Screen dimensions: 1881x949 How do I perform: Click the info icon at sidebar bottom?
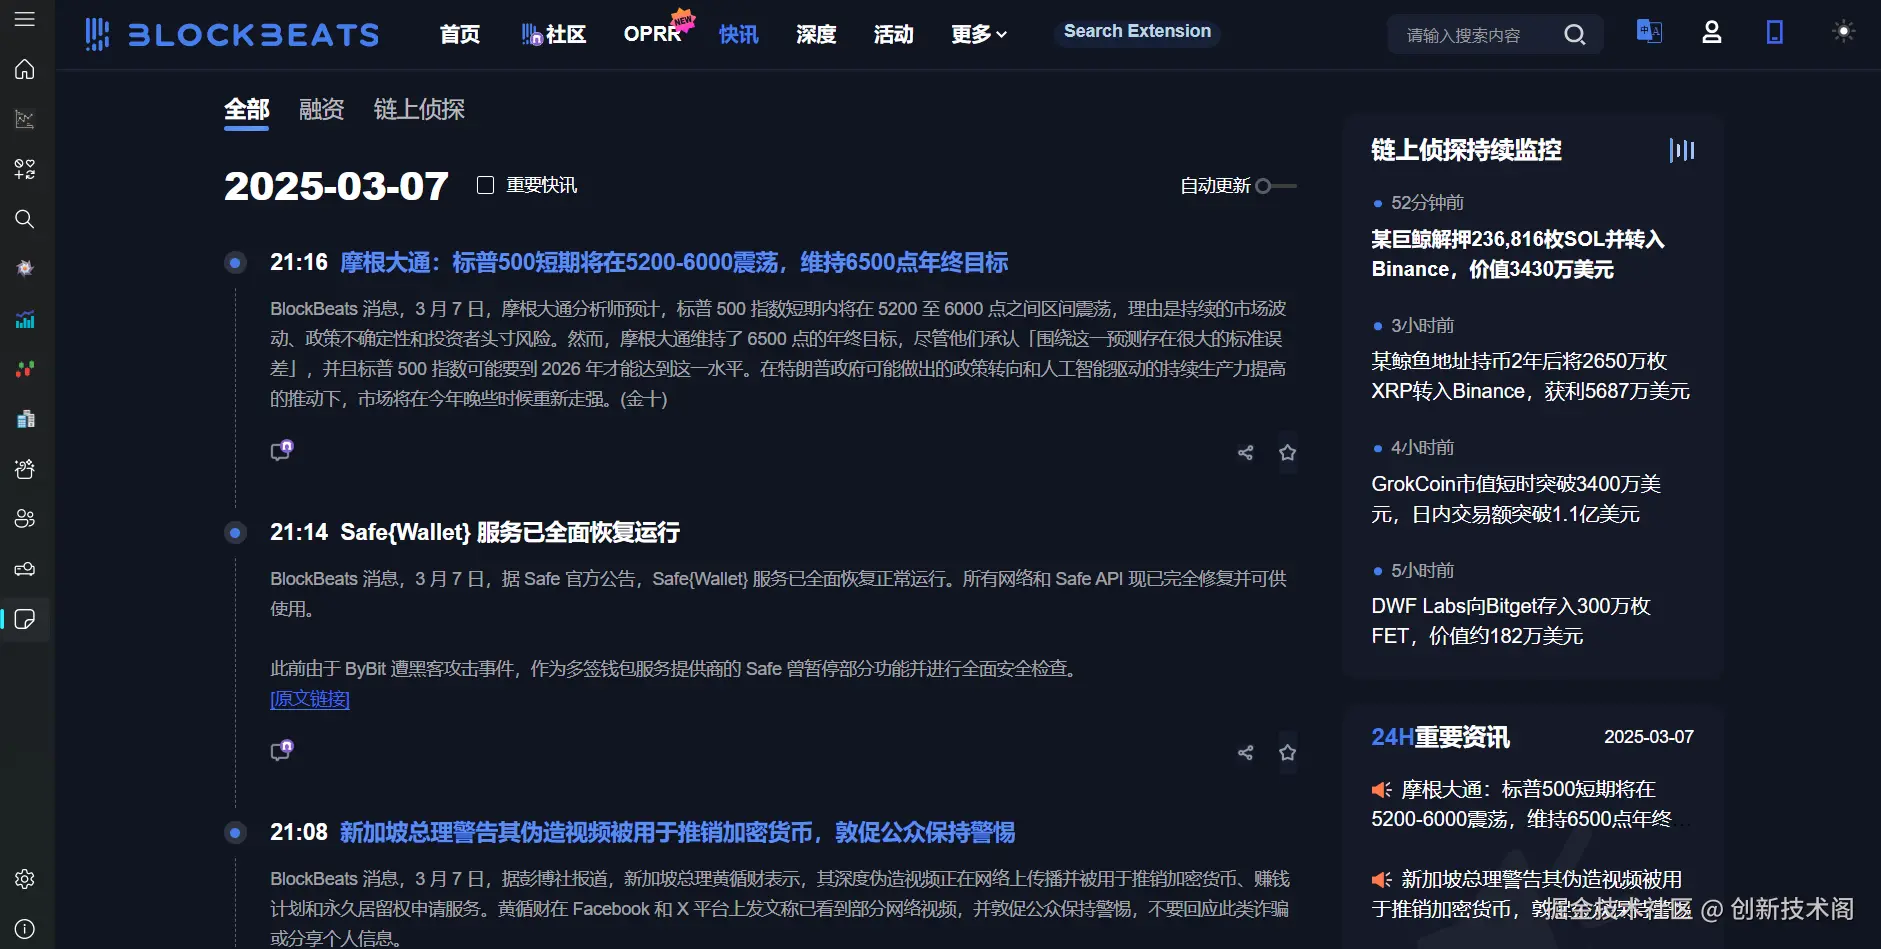pyautogui.click(x=24, y=927)
